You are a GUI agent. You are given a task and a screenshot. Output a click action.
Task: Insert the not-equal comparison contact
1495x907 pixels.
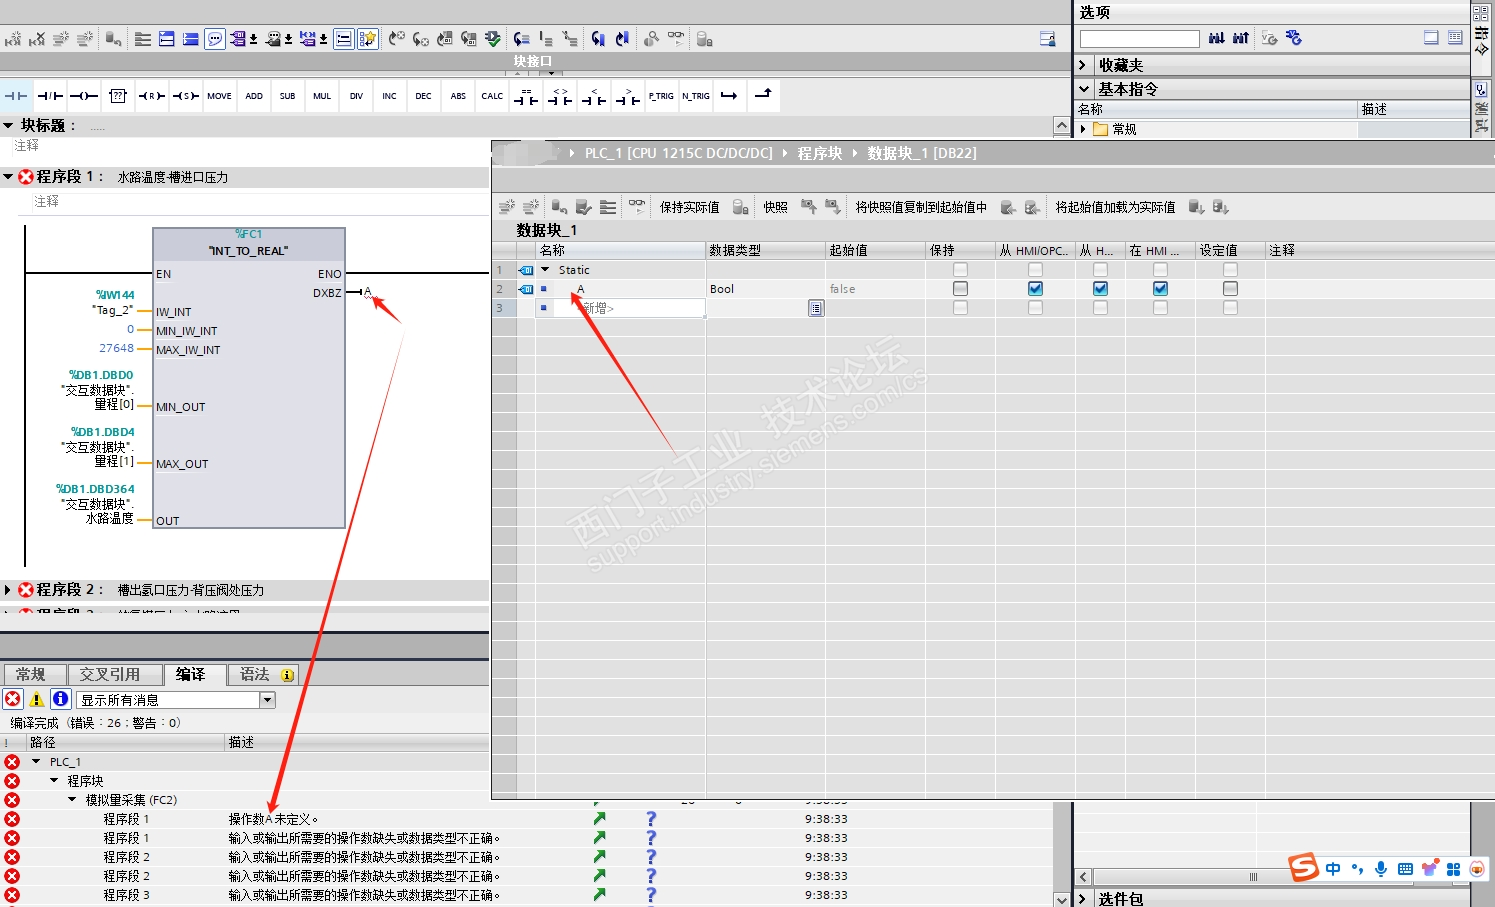click(x=560, y=96)
